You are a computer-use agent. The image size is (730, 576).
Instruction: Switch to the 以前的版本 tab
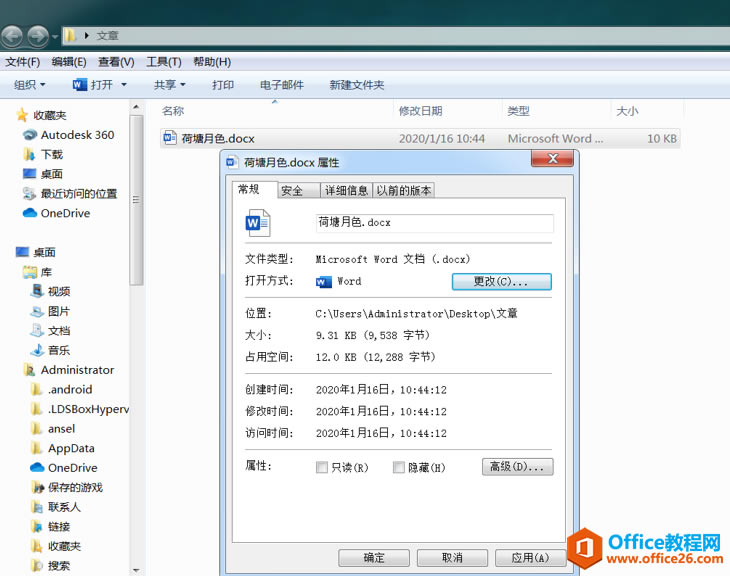pos(404,190)
